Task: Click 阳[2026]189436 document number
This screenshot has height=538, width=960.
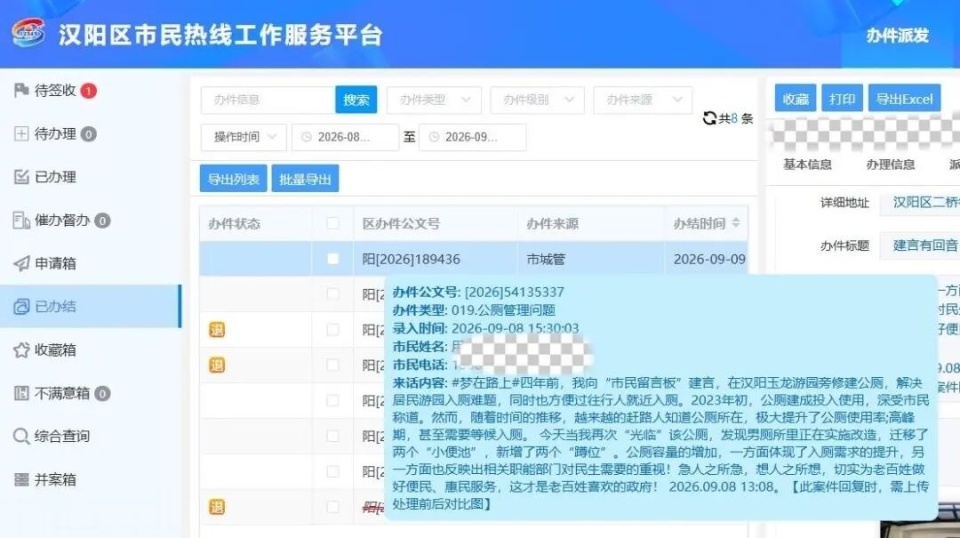Action: (411, 259)
